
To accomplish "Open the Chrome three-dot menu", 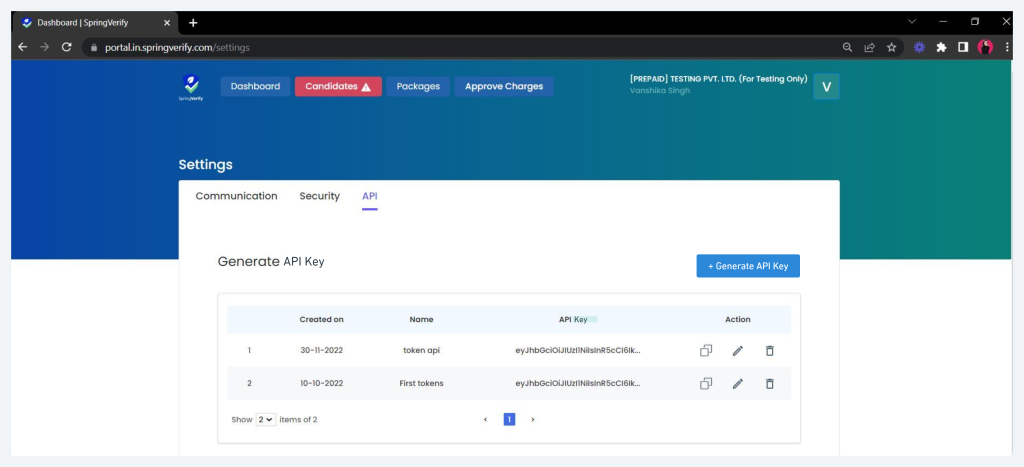I will [1006, 47].
